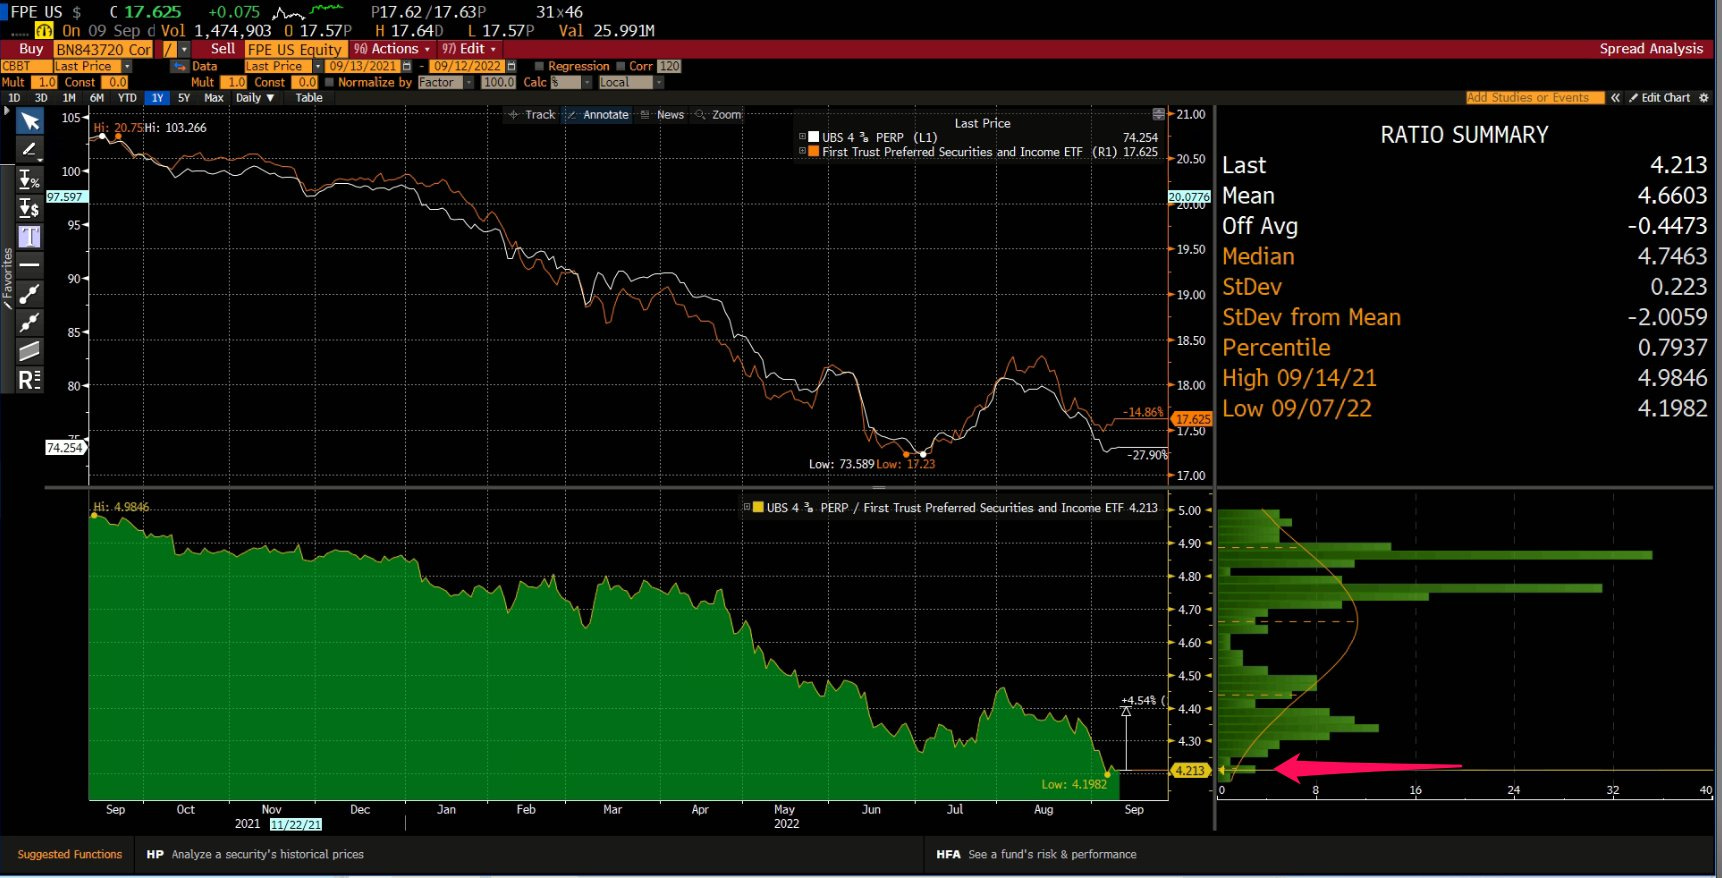Select the arrow pointer tool
This screenshot has height=878, width=1722.
click(x=30, y=121)
